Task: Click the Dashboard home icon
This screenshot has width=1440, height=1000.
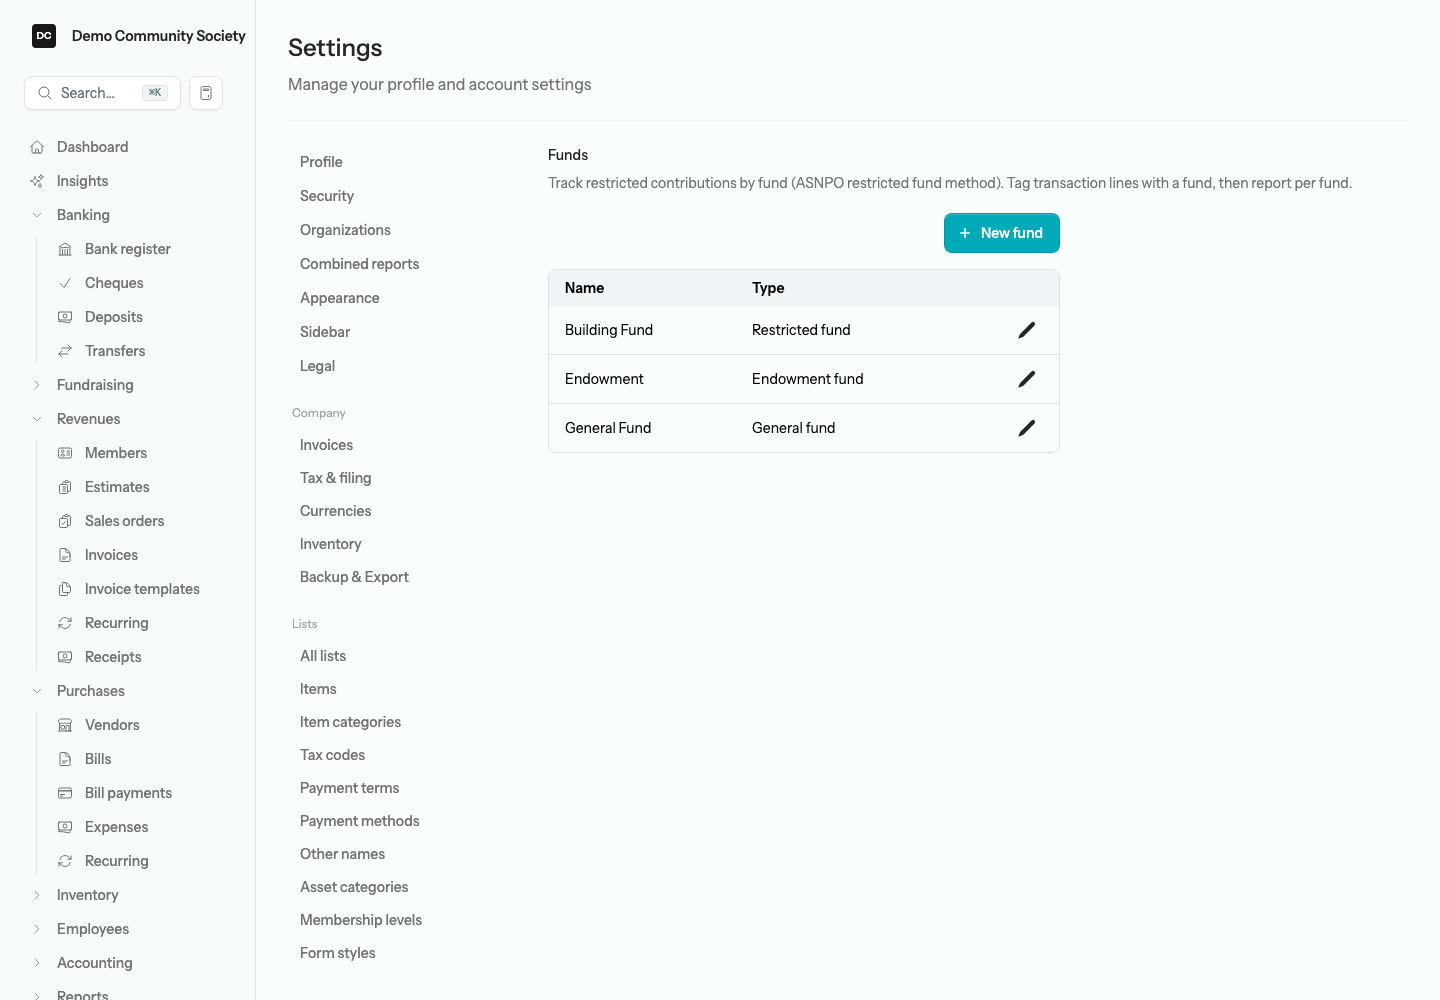Action: [37, 147]
